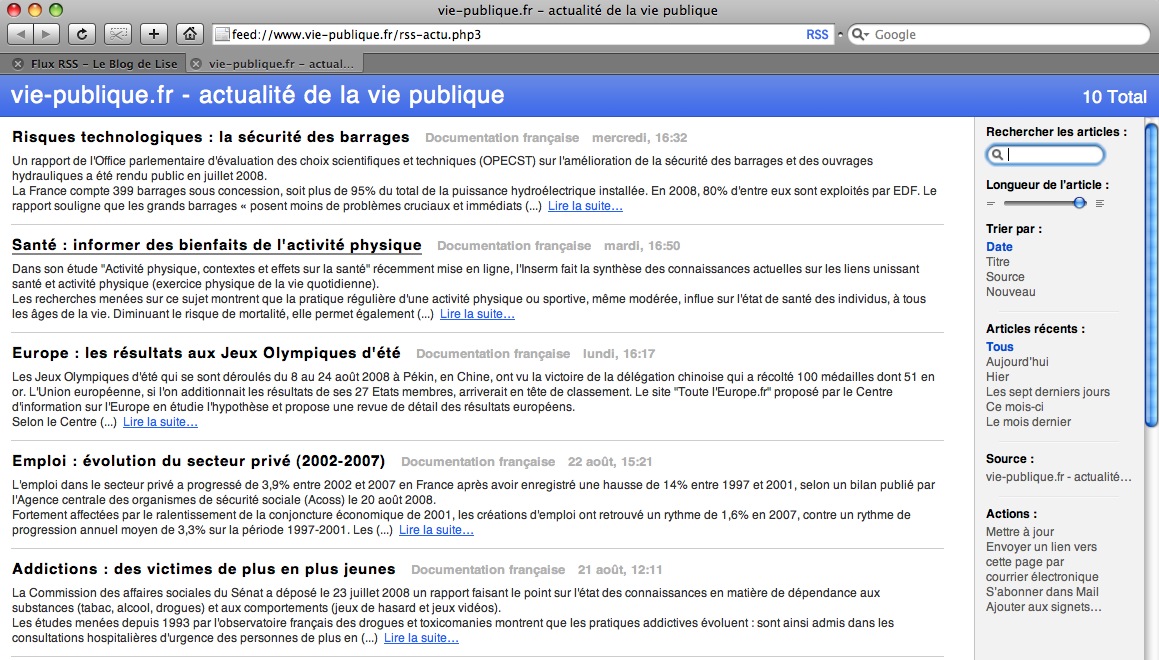The image size is (1159, 660).
Task: Click the Forward navigation arrow
Action: click(47, 34)
